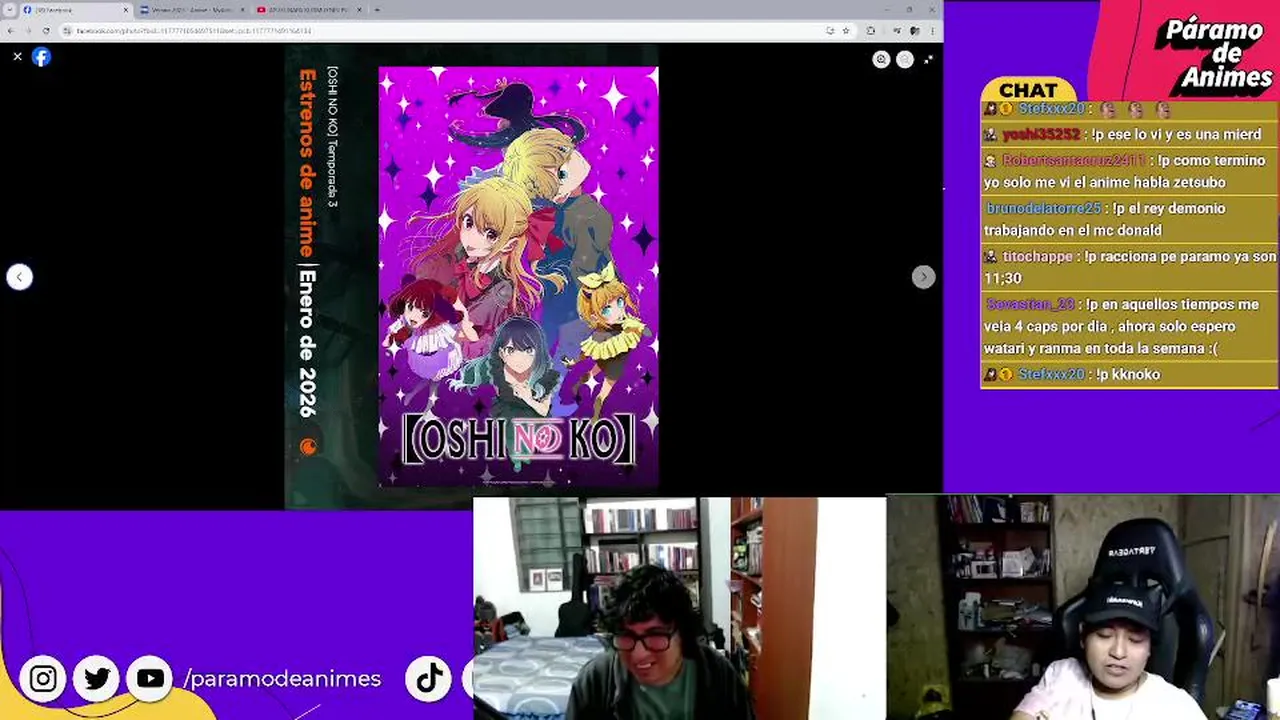1280x720 pixels.
Task: Bookmark this page with the star
Action: [846, 31]
